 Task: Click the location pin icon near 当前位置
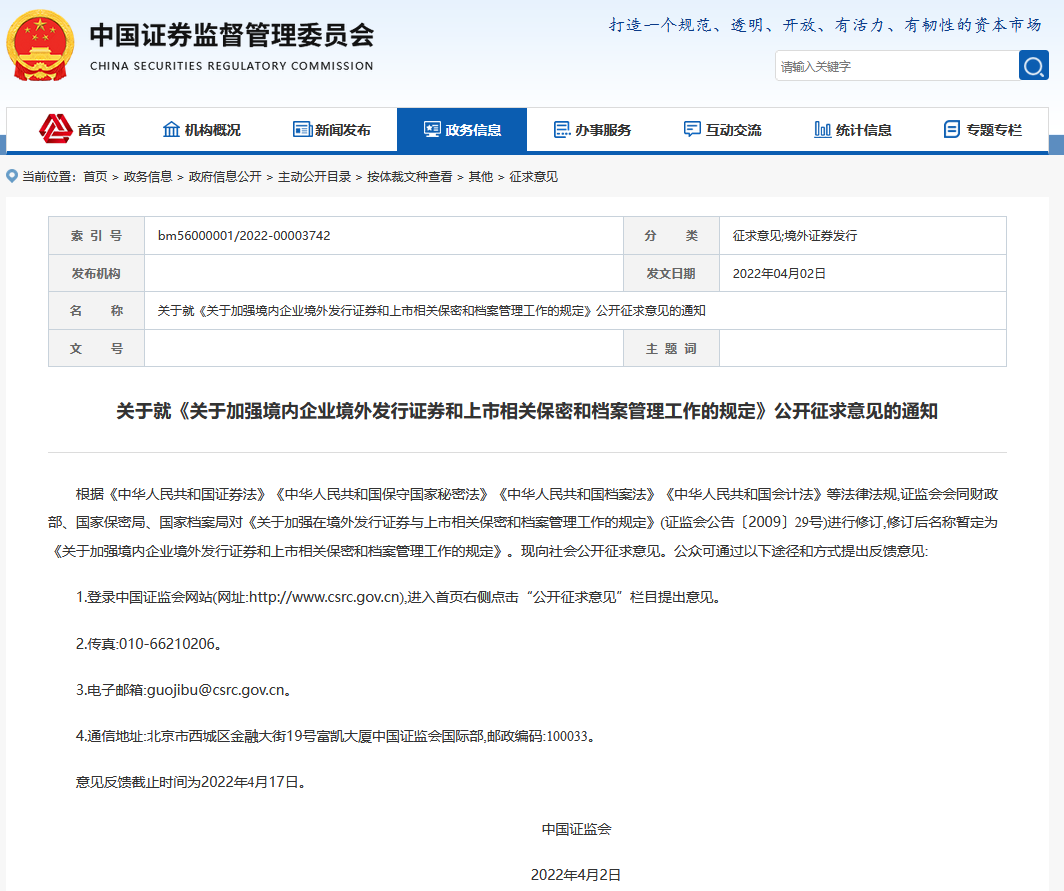(12, 176)
